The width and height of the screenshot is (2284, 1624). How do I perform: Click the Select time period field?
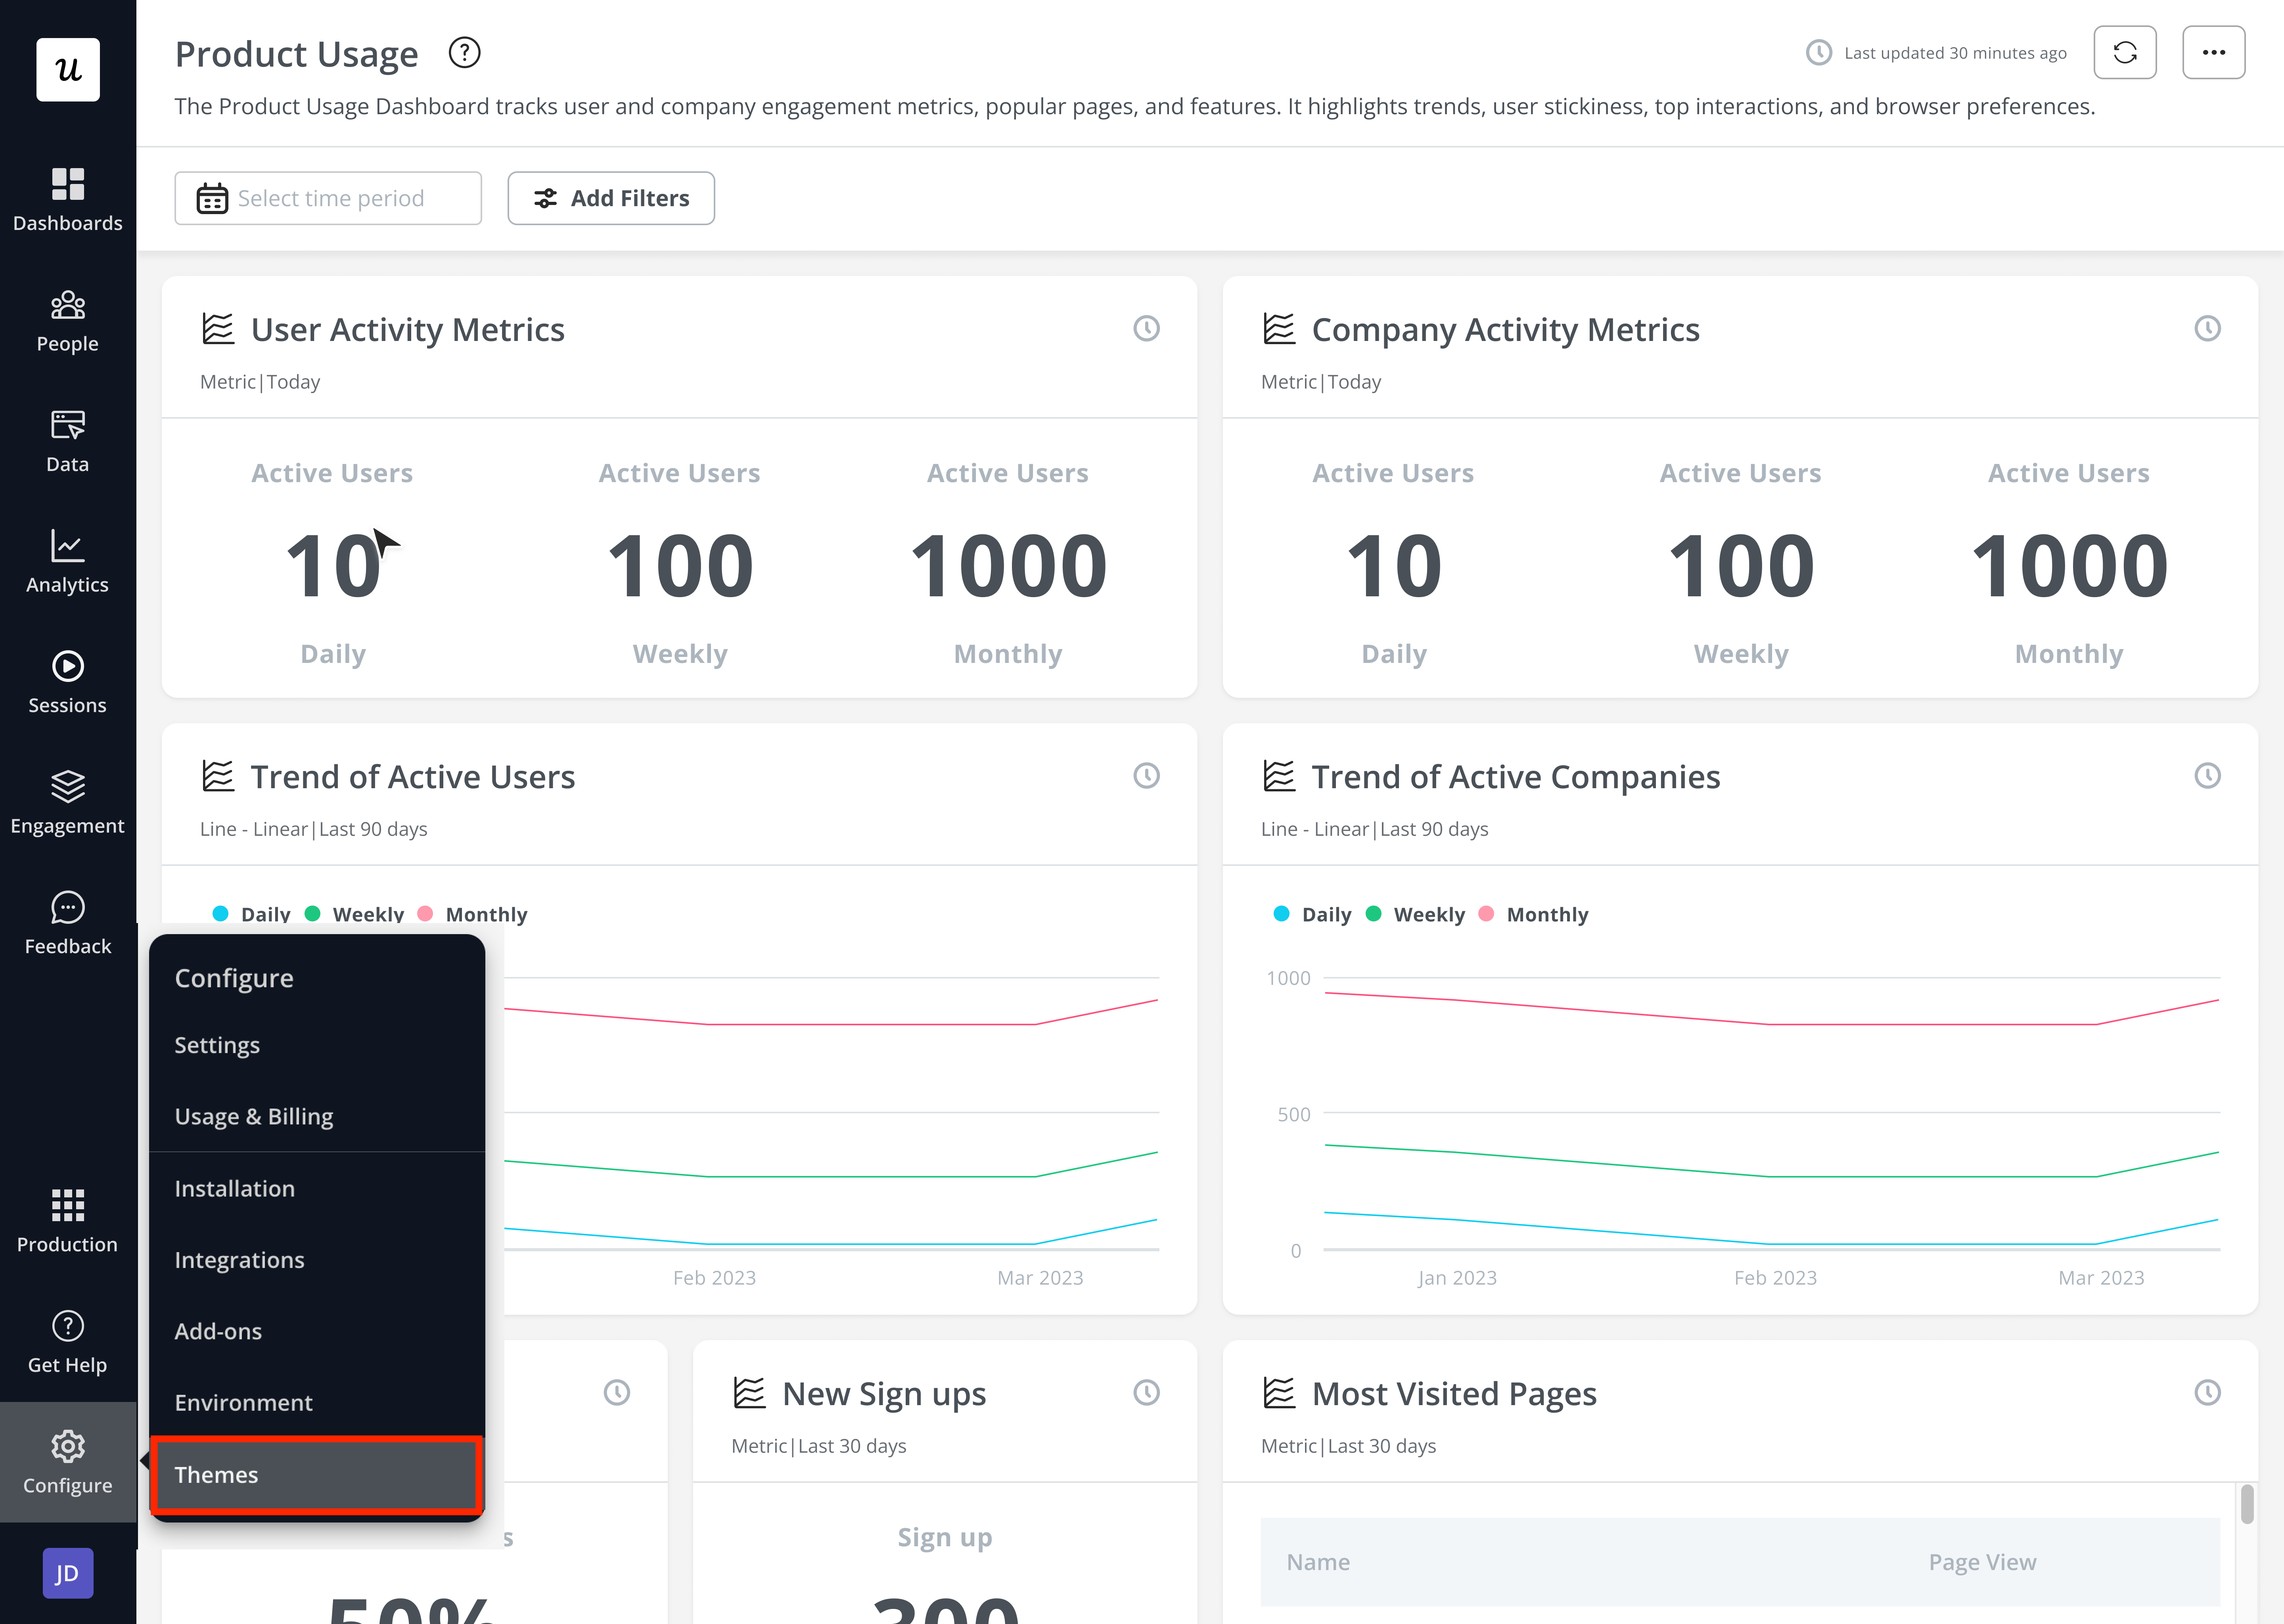pyautogui.click(x=328, y=198)
